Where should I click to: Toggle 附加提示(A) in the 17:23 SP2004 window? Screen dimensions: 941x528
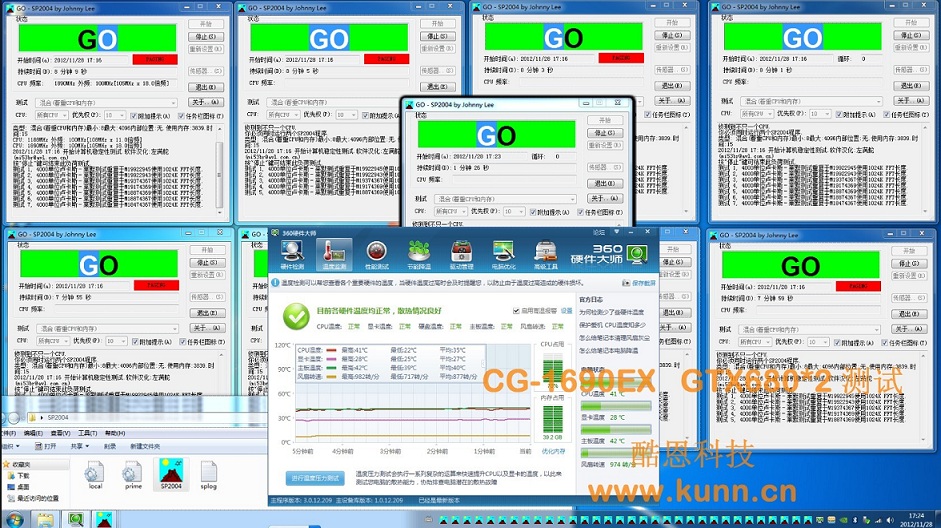533,212
